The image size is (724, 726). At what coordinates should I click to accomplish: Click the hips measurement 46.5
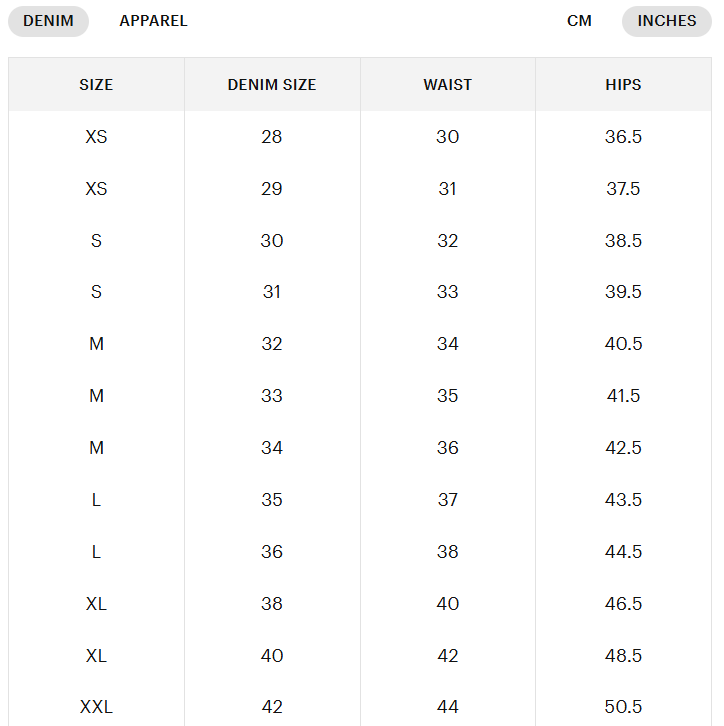[x=623, y=604]
